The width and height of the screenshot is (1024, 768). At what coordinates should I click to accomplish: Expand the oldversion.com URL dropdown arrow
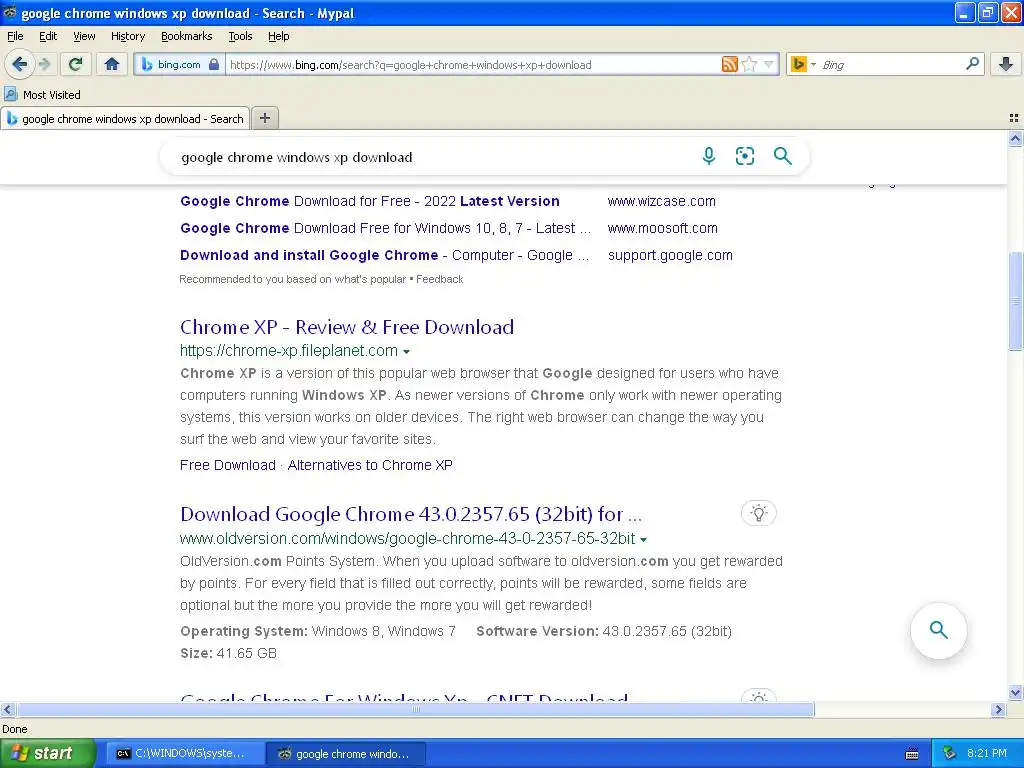[x=643, y=539]
